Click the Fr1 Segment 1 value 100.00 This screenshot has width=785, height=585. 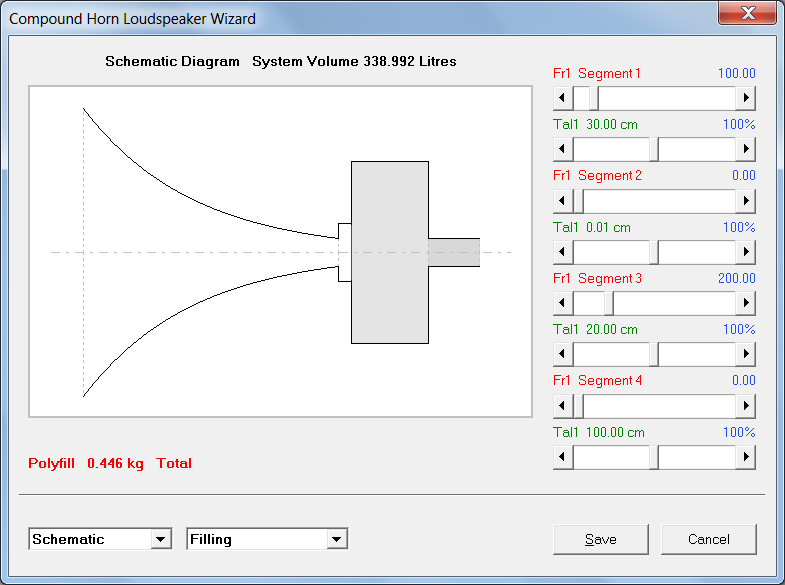[736, 73]
